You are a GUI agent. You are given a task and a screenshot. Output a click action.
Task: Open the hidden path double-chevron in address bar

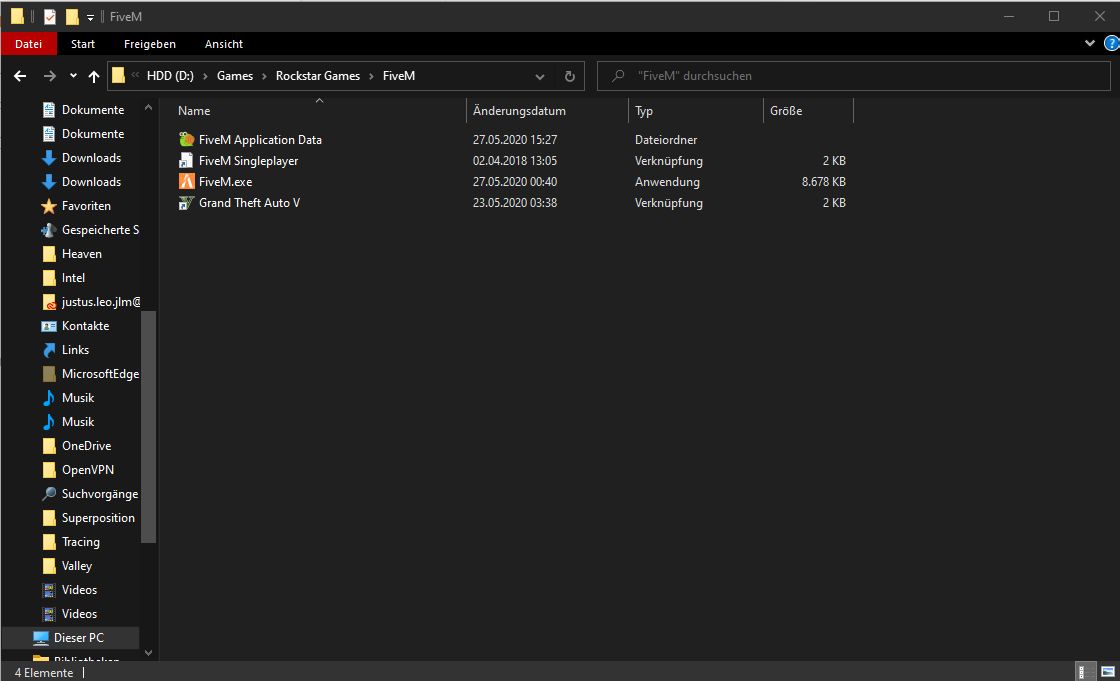click(x=135, y=75)
